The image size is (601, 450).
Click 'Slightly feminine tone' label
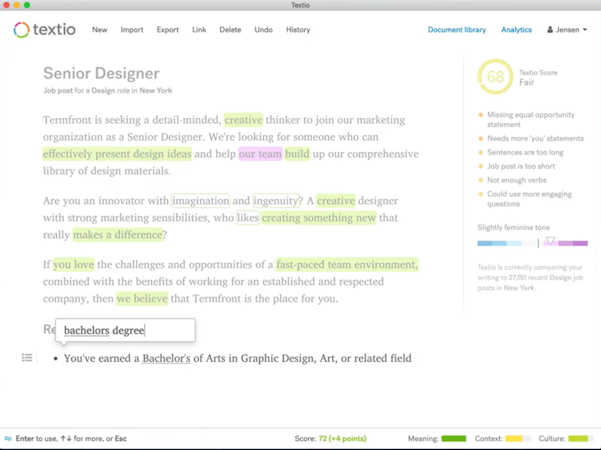[513, 227]
